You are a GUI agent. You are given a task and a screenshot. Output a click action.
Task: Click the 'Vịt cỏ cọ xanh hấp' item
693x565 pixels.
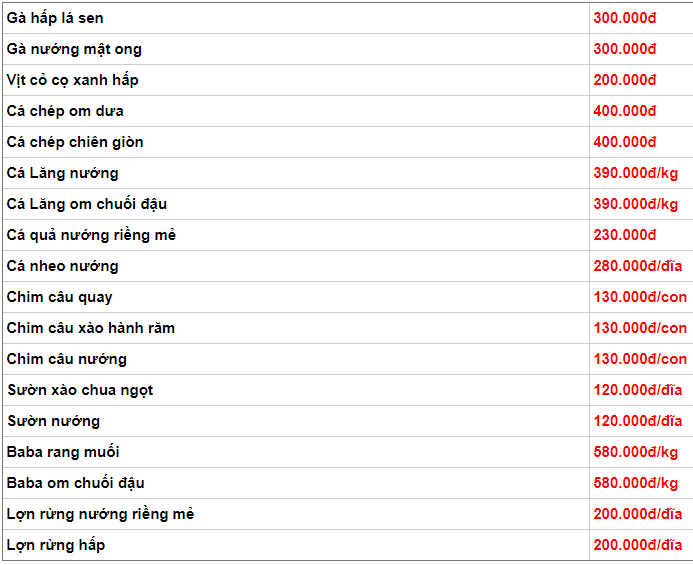pyautogui.click(x=72, y=80)
